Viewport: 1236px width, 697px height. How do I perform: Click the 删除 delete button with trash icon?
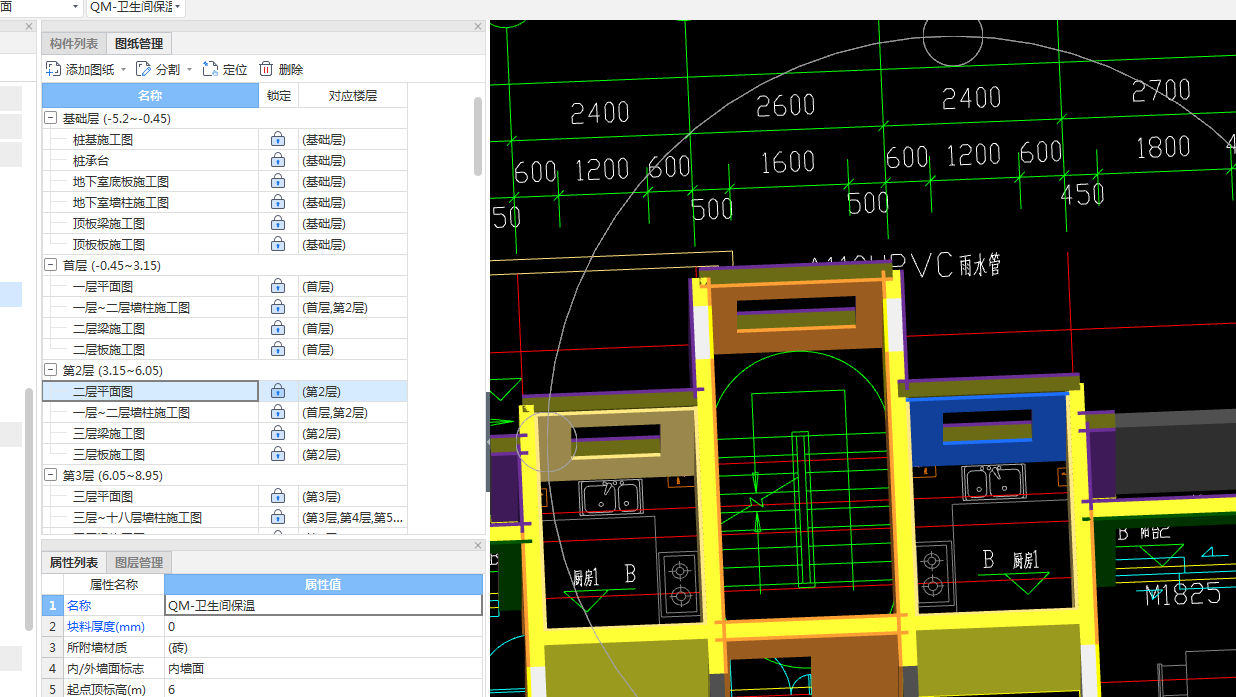[x=281, y=69]
